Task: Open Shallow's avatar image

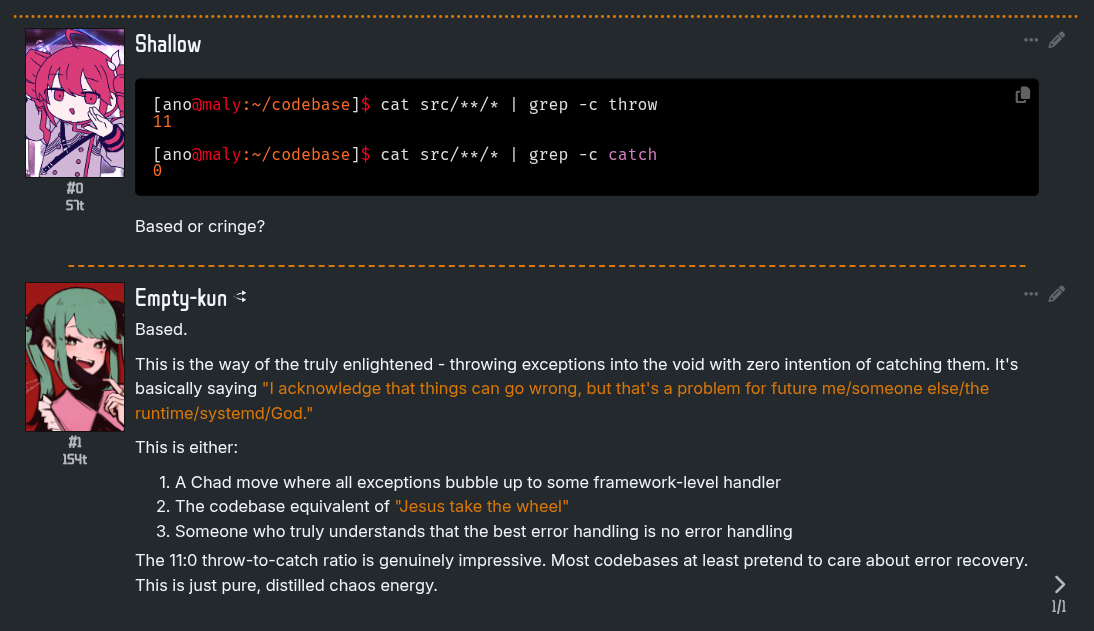Action: [x=75, y=103]
